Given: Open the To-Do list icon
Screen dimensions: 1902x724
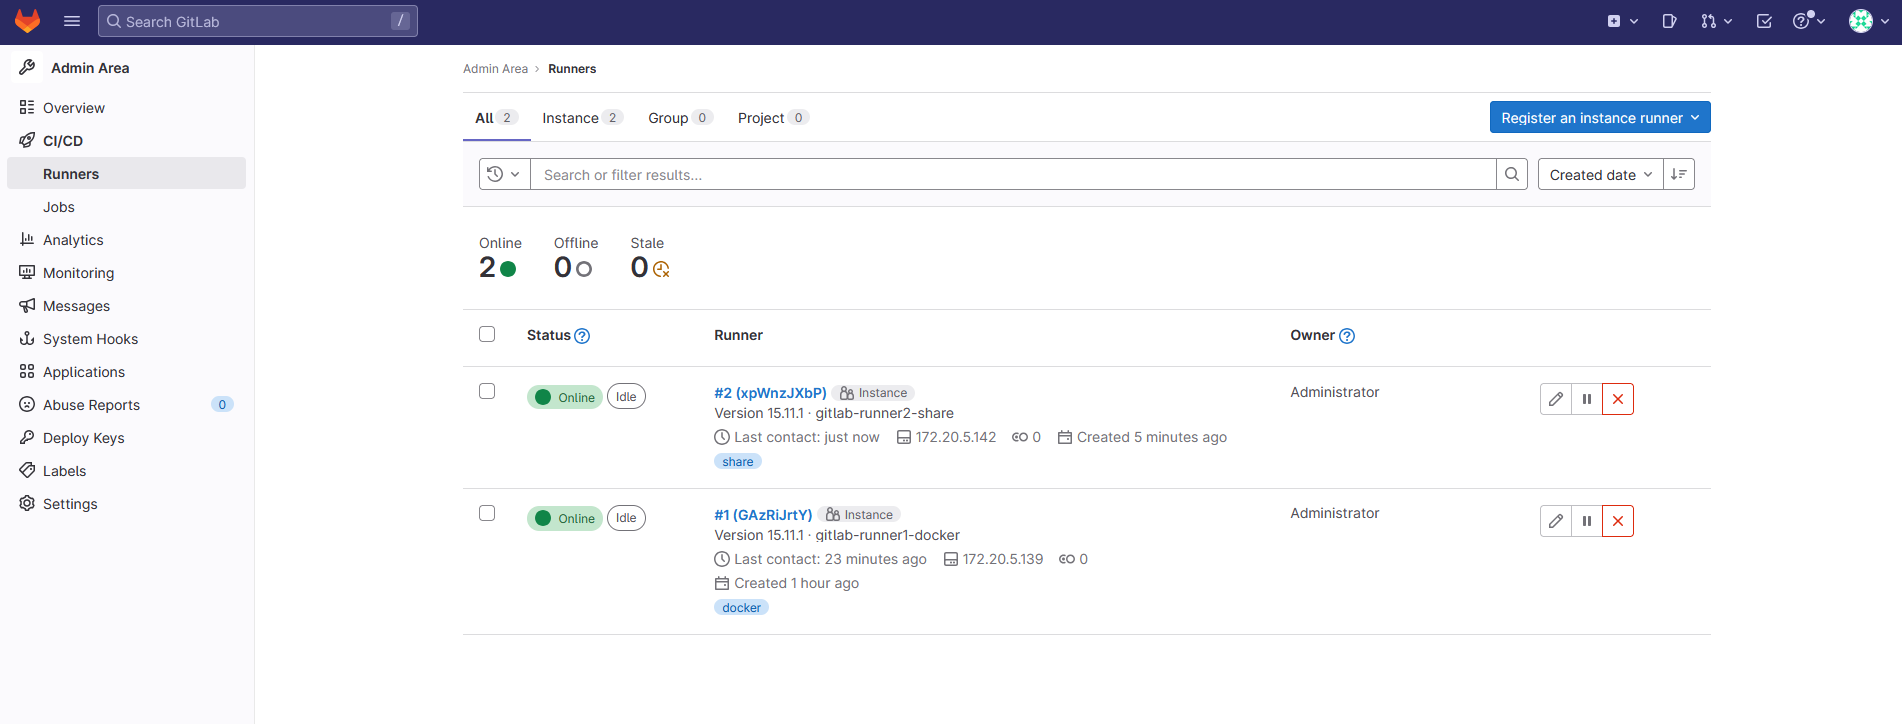Looking at the screenshot, I should pyautogui.click(x=1764, y=21).
